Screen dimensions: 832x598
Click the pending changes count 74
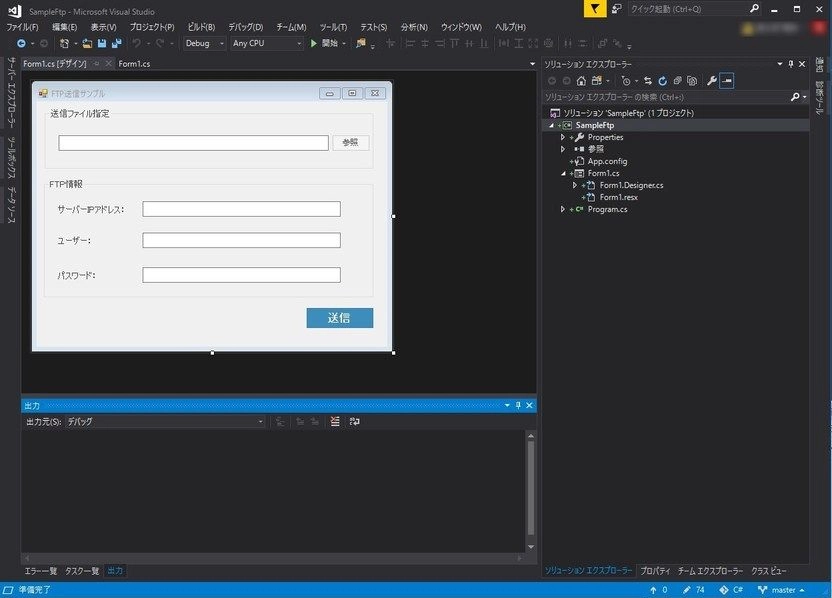pyautogui.click(x=694, y=590)
